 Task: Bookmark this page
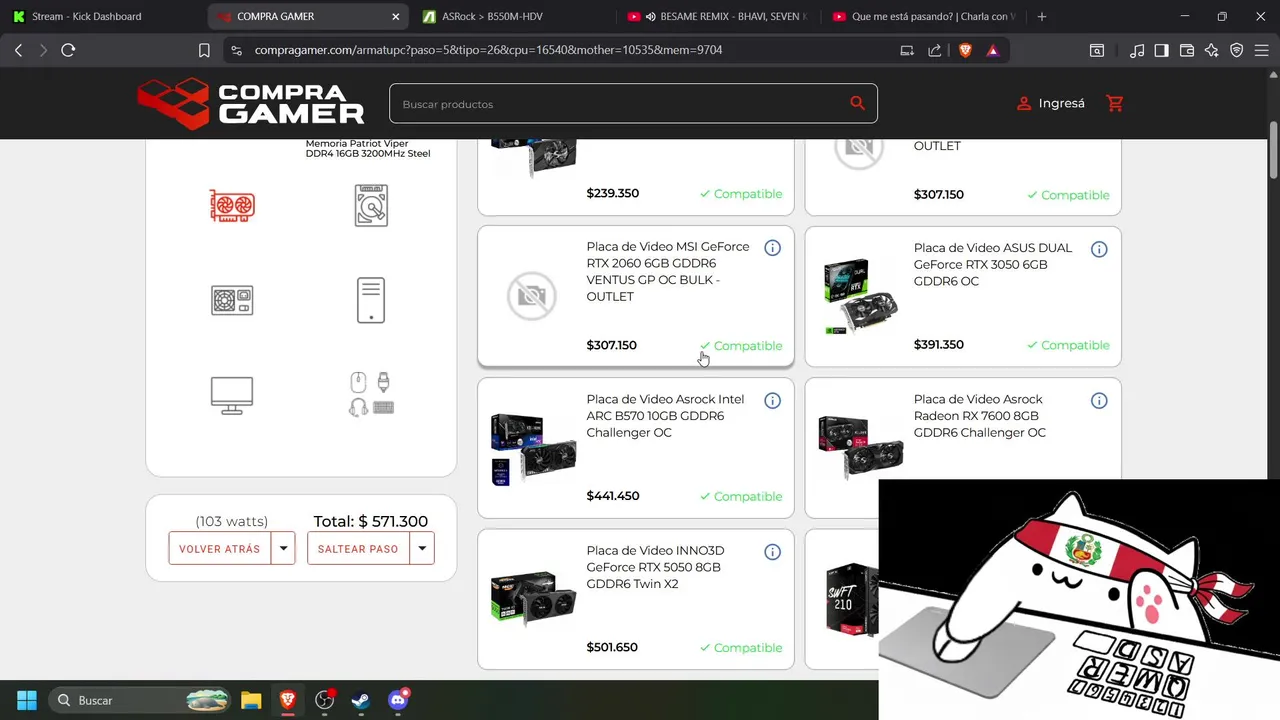pos(204,50)
